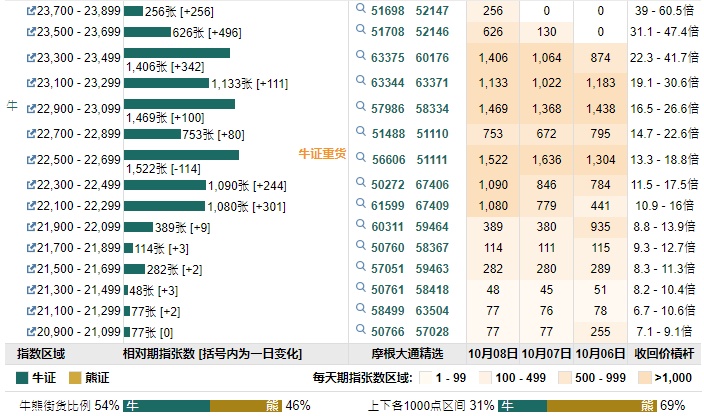Click the 23,300 - 23,499 index range link
Viewport: 704px width, 416px height.
pyautogui.click(x=77, y=58)
